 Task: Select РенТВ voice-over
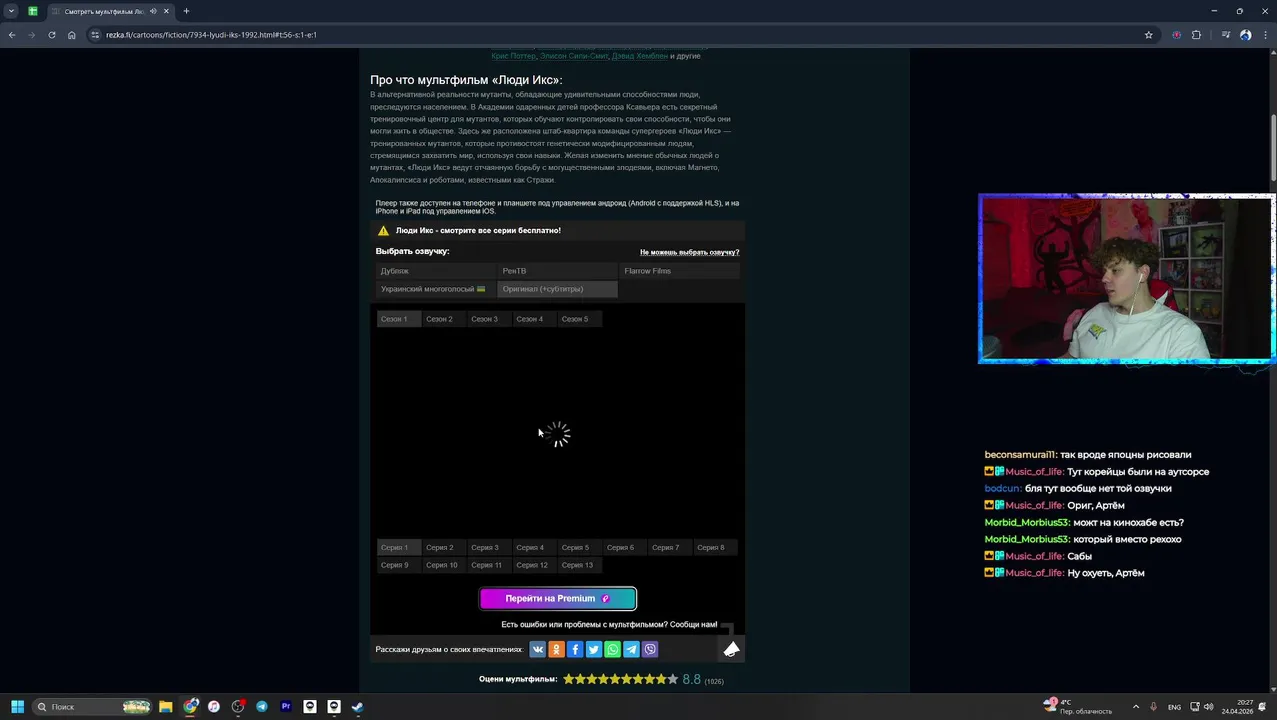[x=557, y=271]
